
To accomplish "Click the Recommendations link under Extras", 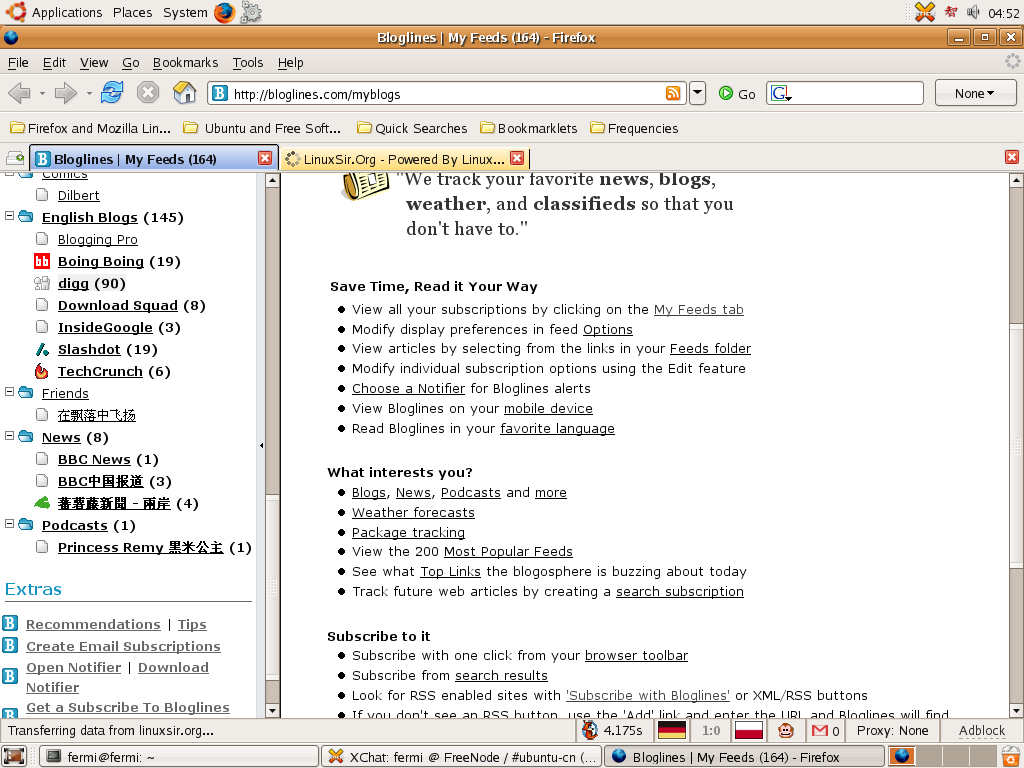I will coord(93,624).
